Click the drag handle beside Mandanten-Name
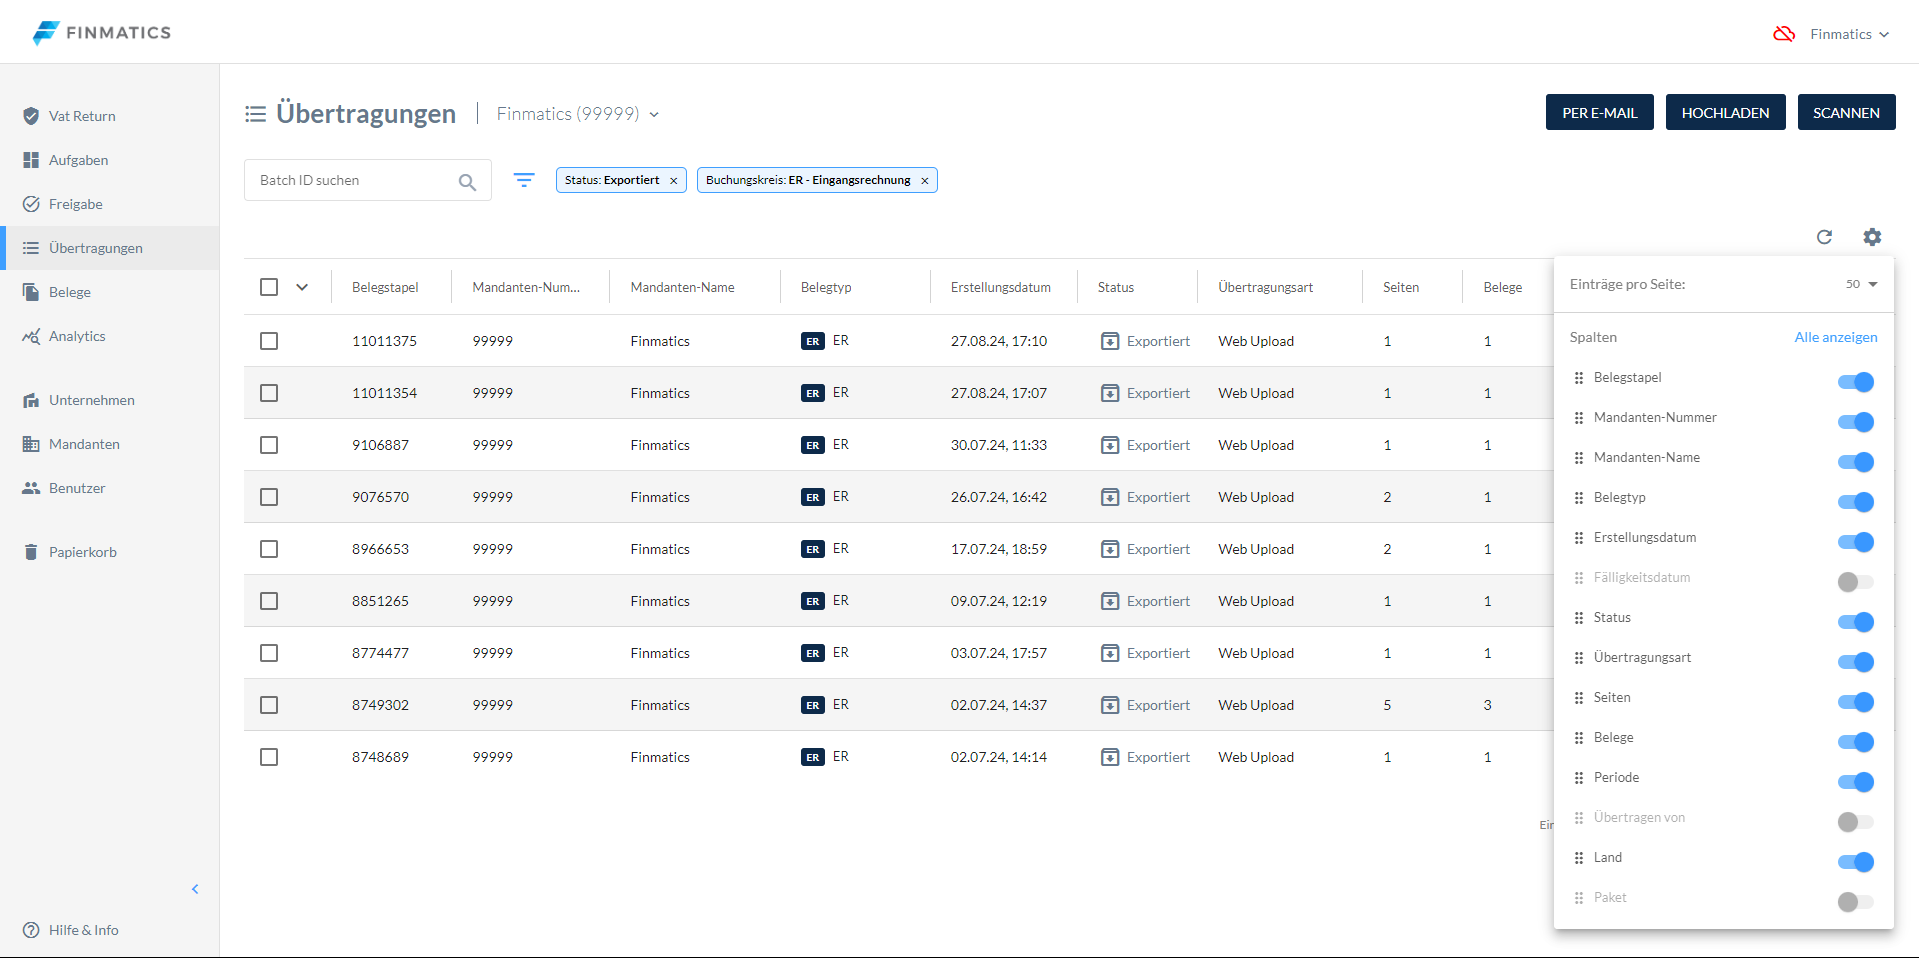Screen dimensions: 1919x958 [x=1579, y=458]
